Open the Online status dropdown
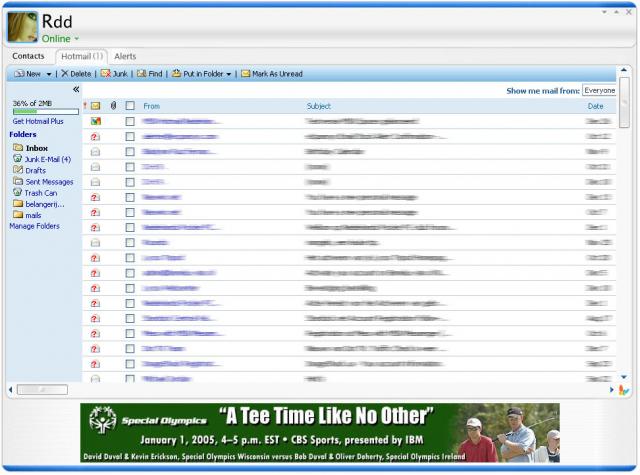The image size is (640, 475). coord(76,39)
